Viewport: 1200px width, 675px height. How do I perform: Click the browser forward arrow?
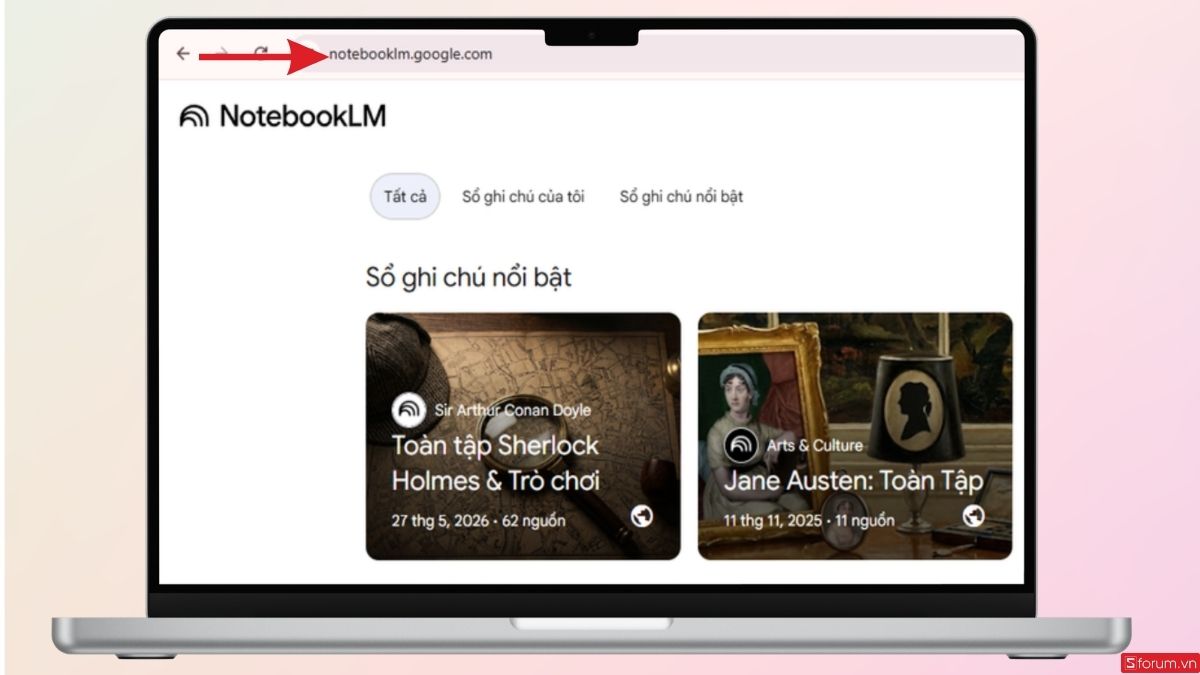tap(222, 54)
